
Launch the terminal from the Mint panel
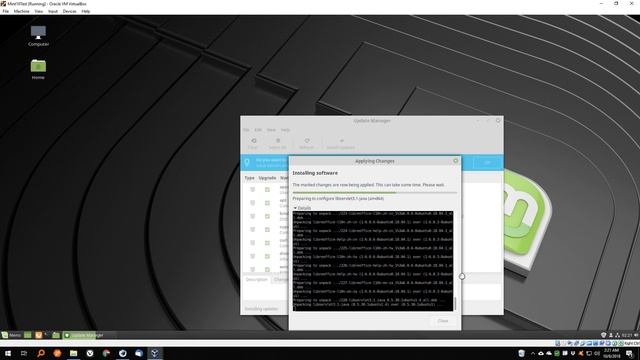47,335
